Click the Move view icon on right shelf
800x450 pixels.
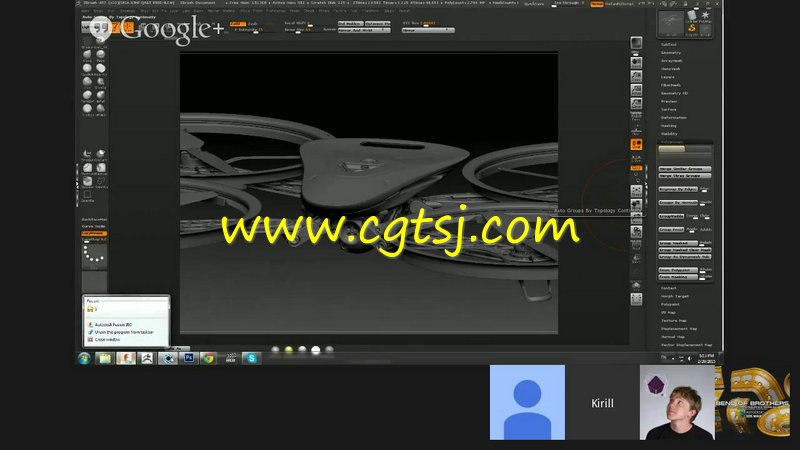[636, 204]
